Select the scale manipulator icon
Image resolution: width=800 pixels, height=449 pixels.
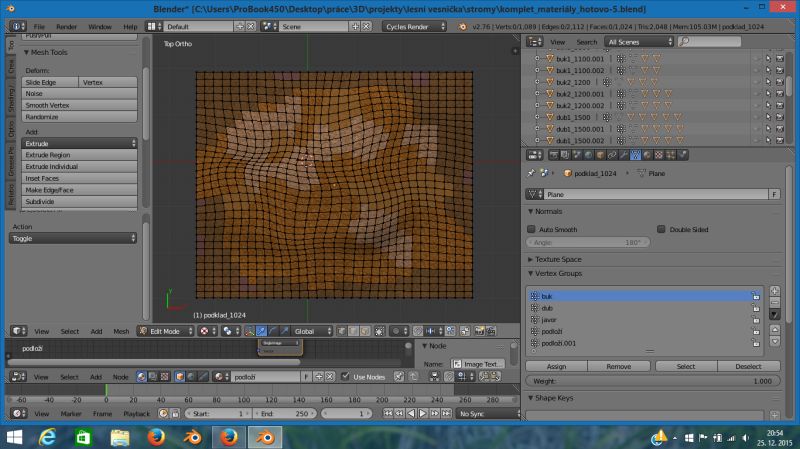285,331
